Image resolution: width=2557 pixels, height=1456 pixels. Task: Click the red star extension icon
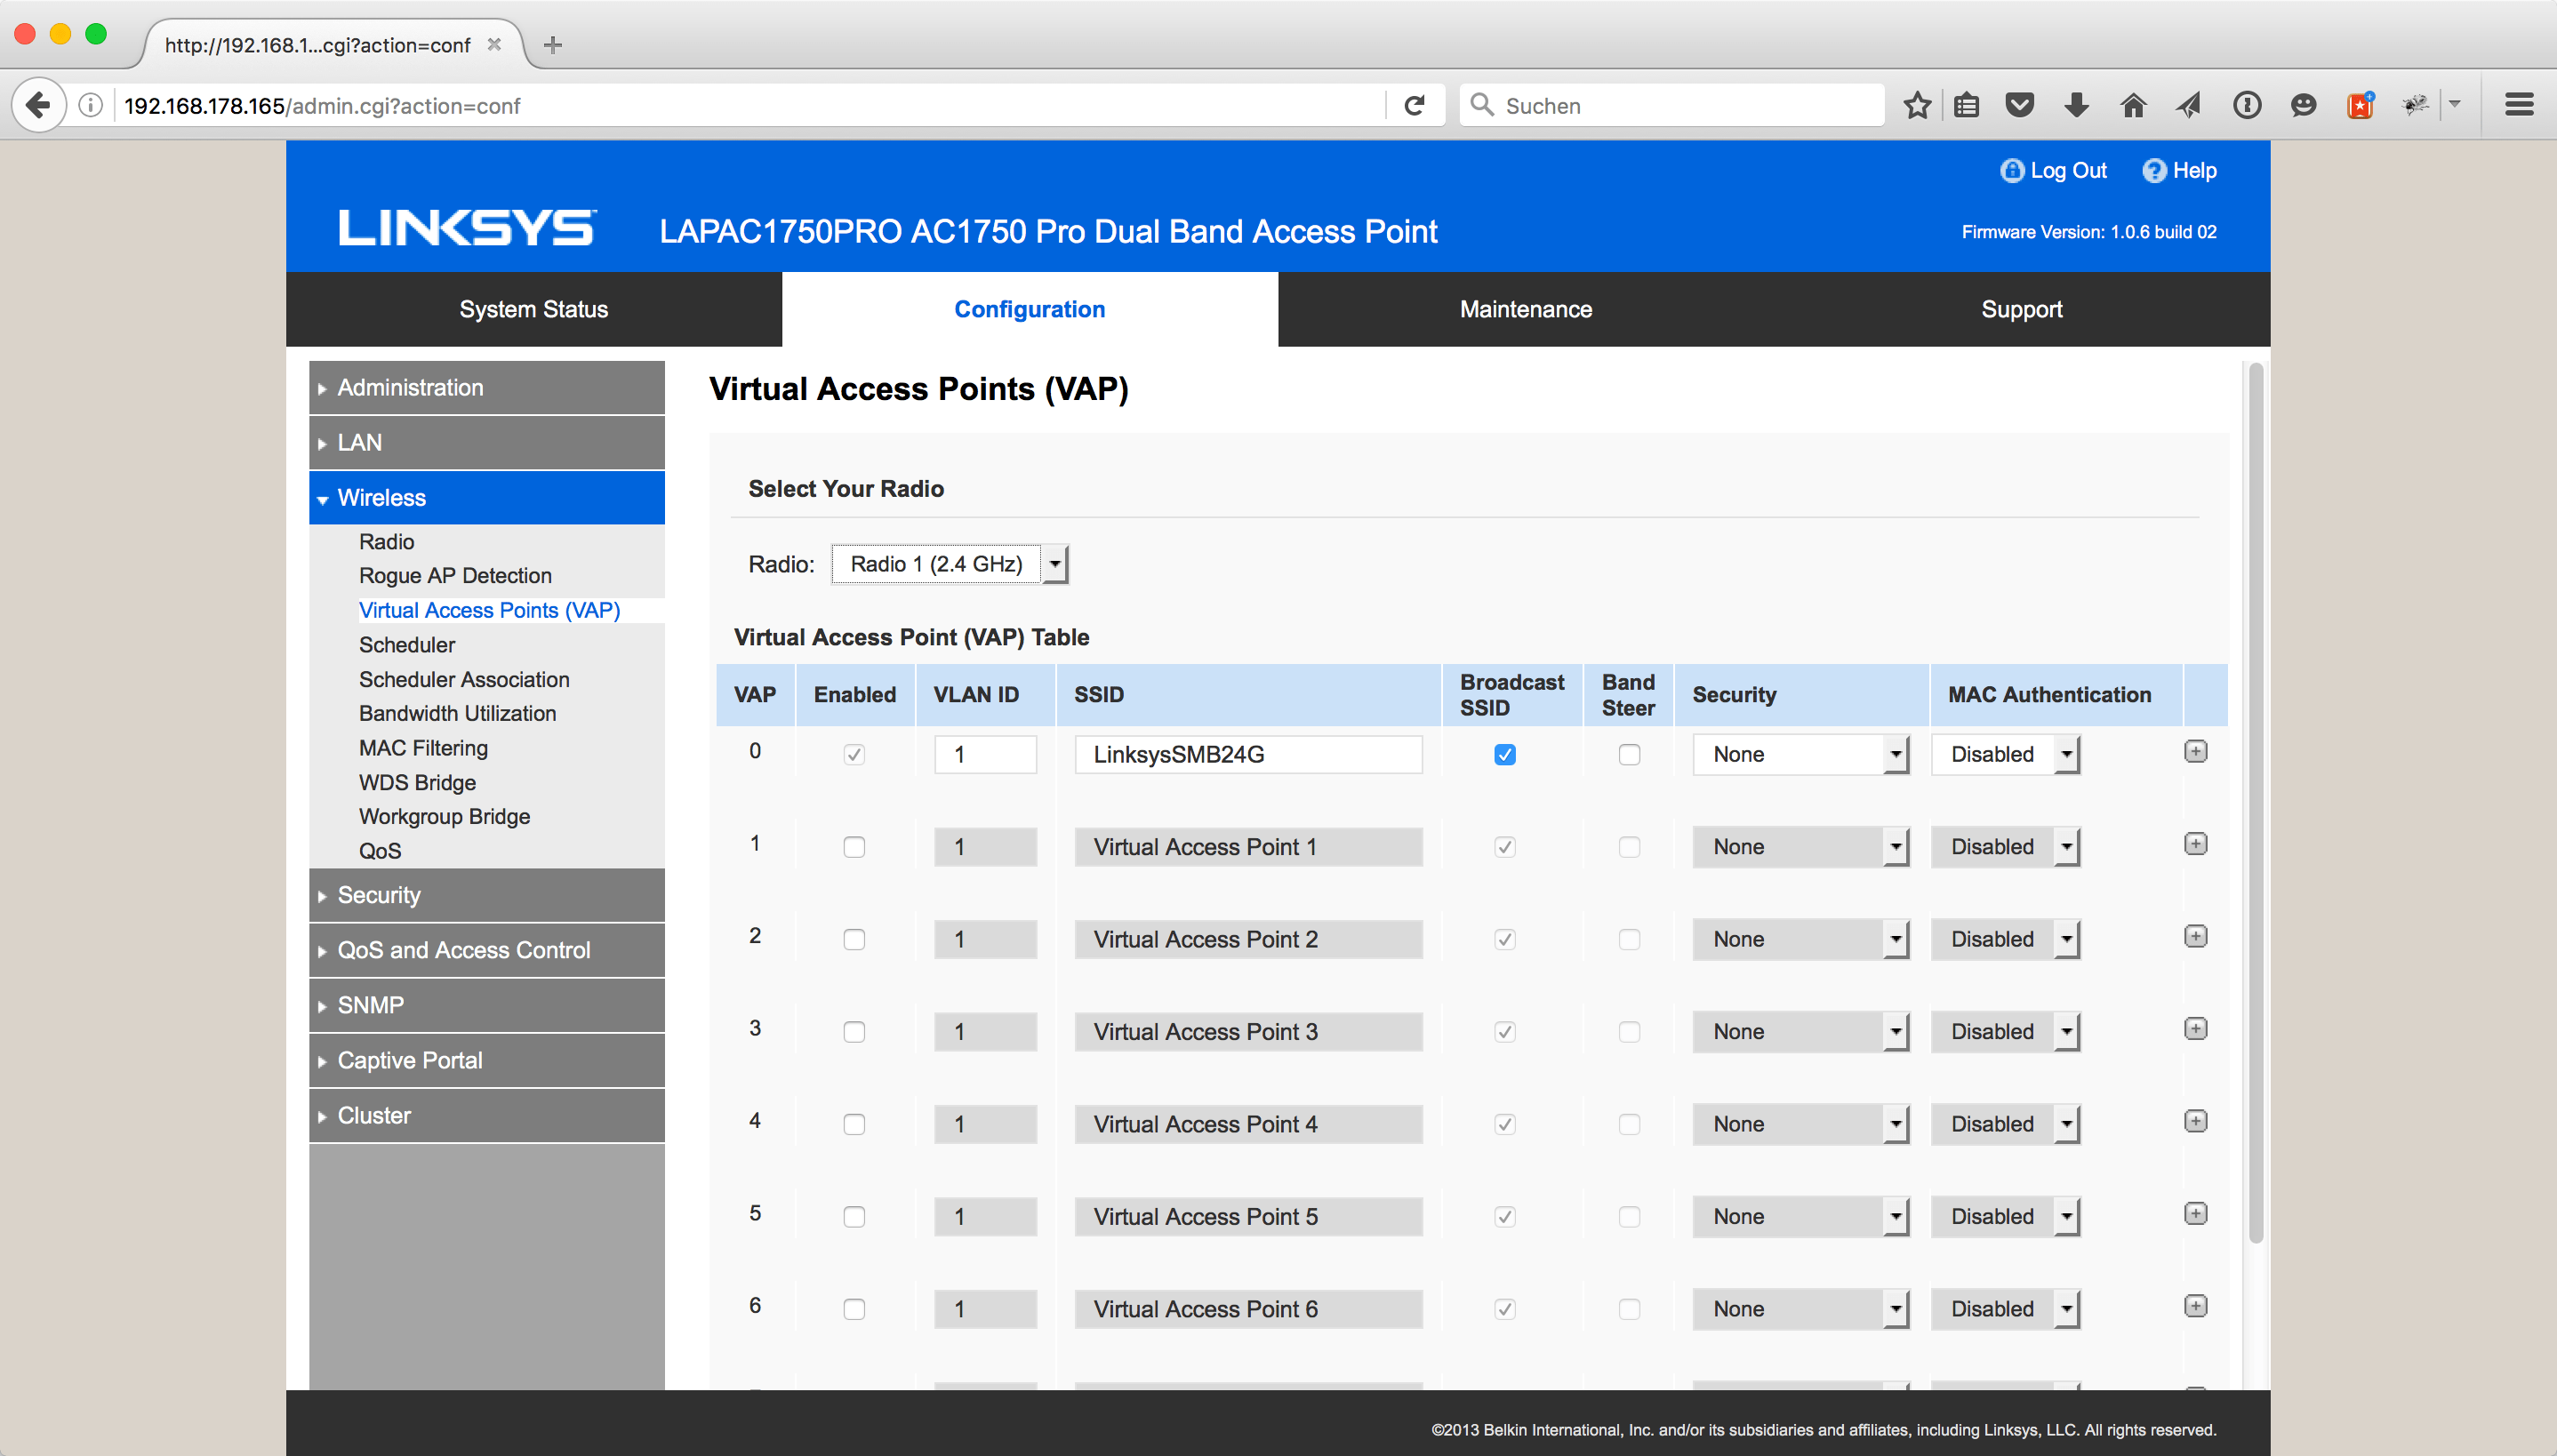pos(2360,105)
